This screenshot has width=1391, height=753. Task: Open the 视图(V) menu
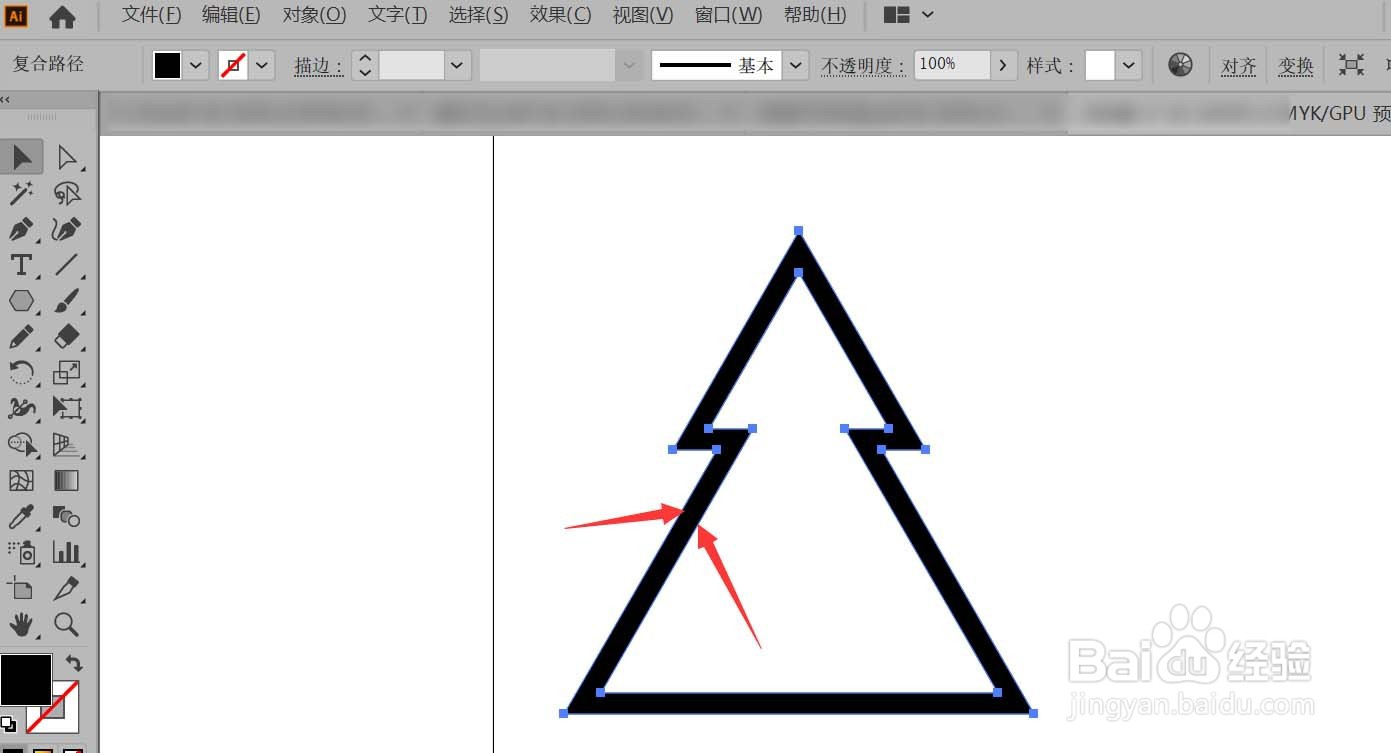click(643, 15)
